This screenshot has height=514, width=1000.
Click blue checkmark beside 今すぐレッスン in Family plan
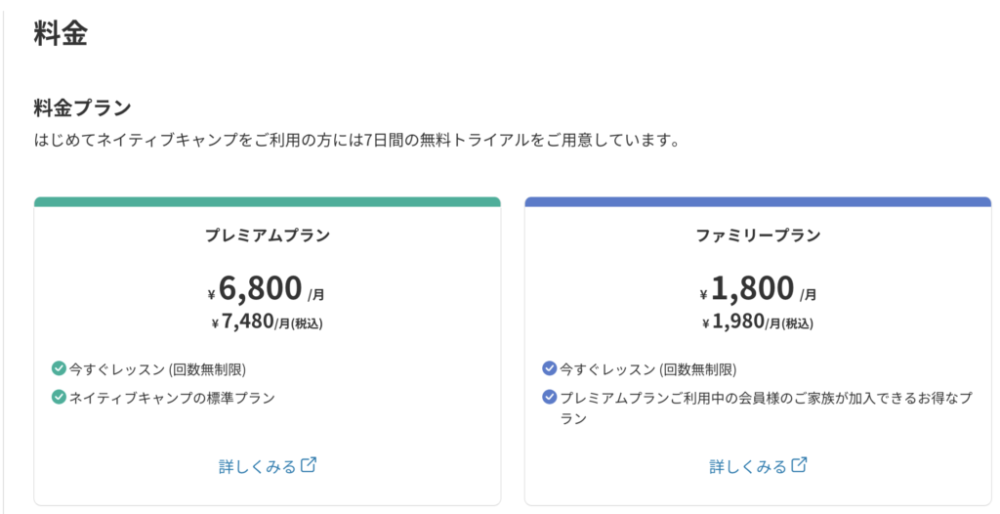[x=549, y=369]
